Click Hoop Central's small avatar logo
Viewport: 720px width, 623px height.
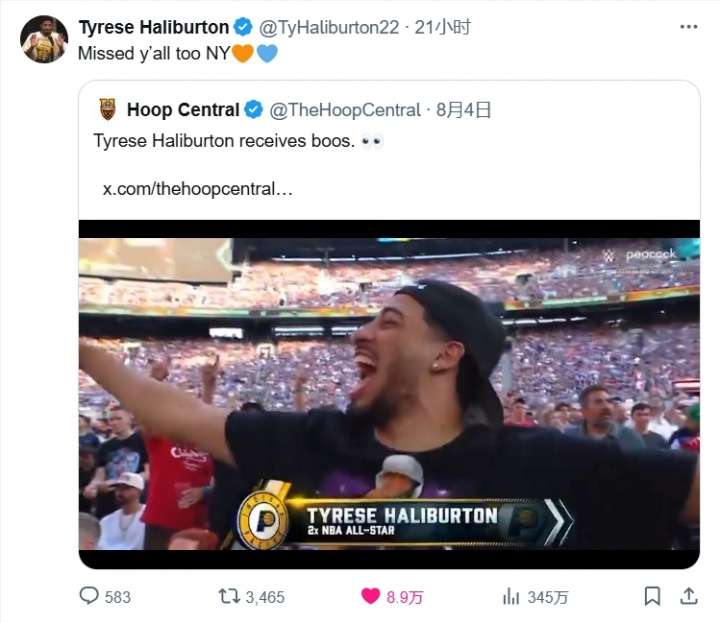[x=108, y=109]
